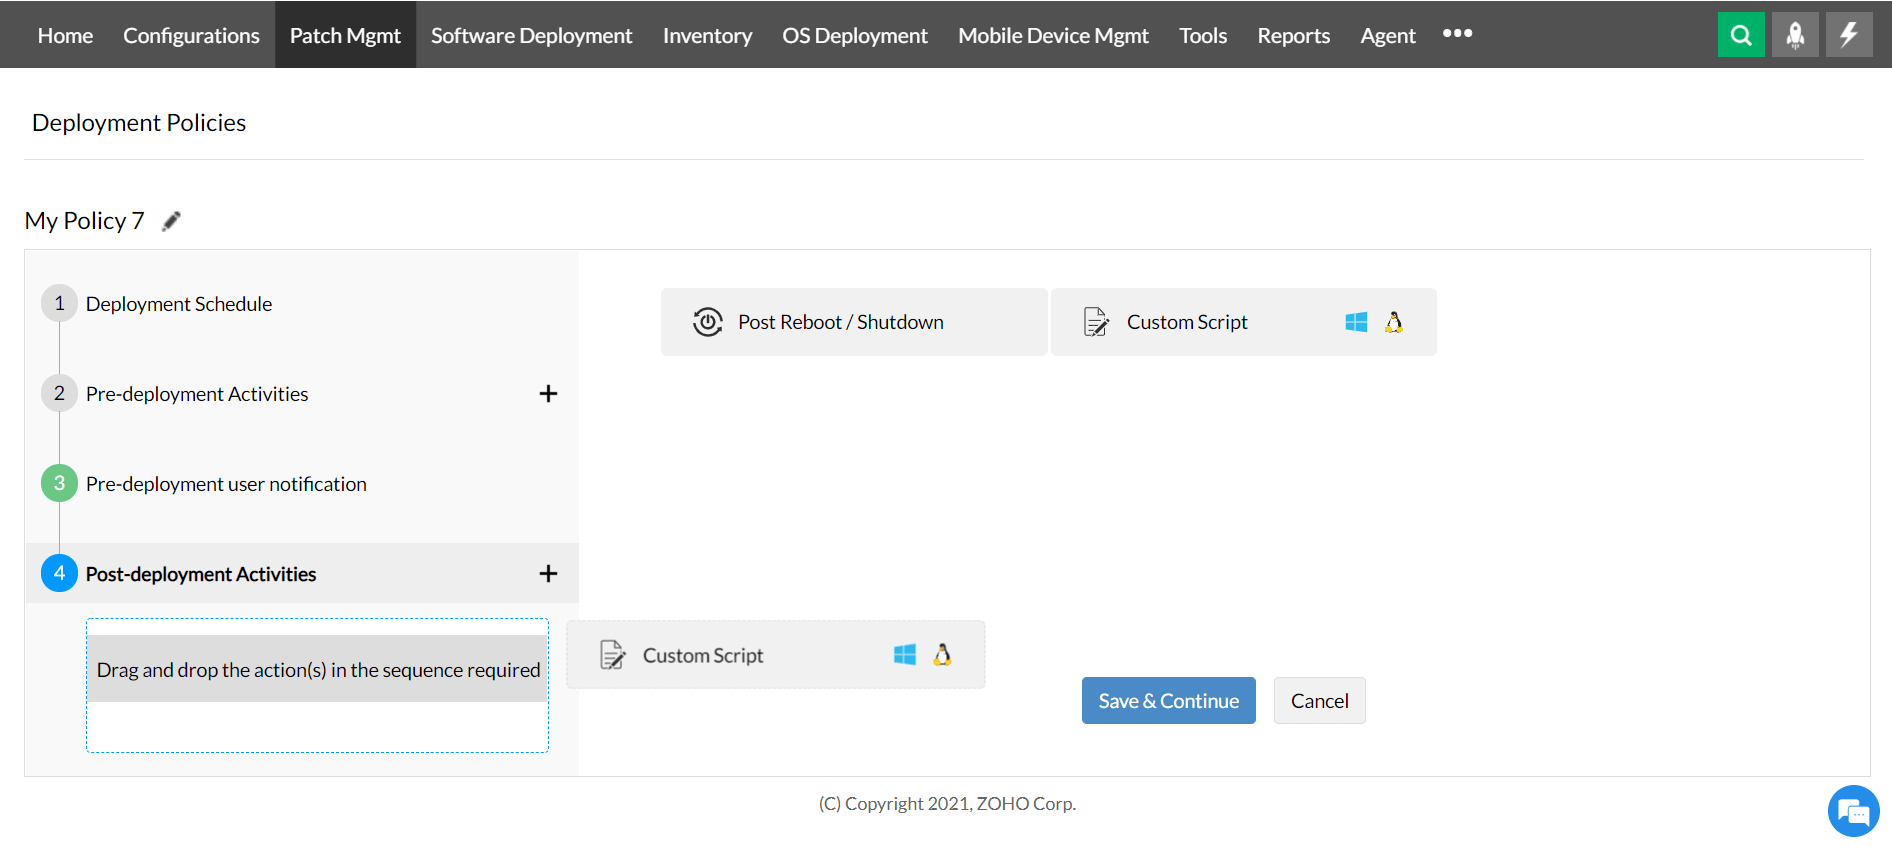Click the ZOHO Corp copyright text
Viewport: 1892px width, 847px height.
click(947, 804)
